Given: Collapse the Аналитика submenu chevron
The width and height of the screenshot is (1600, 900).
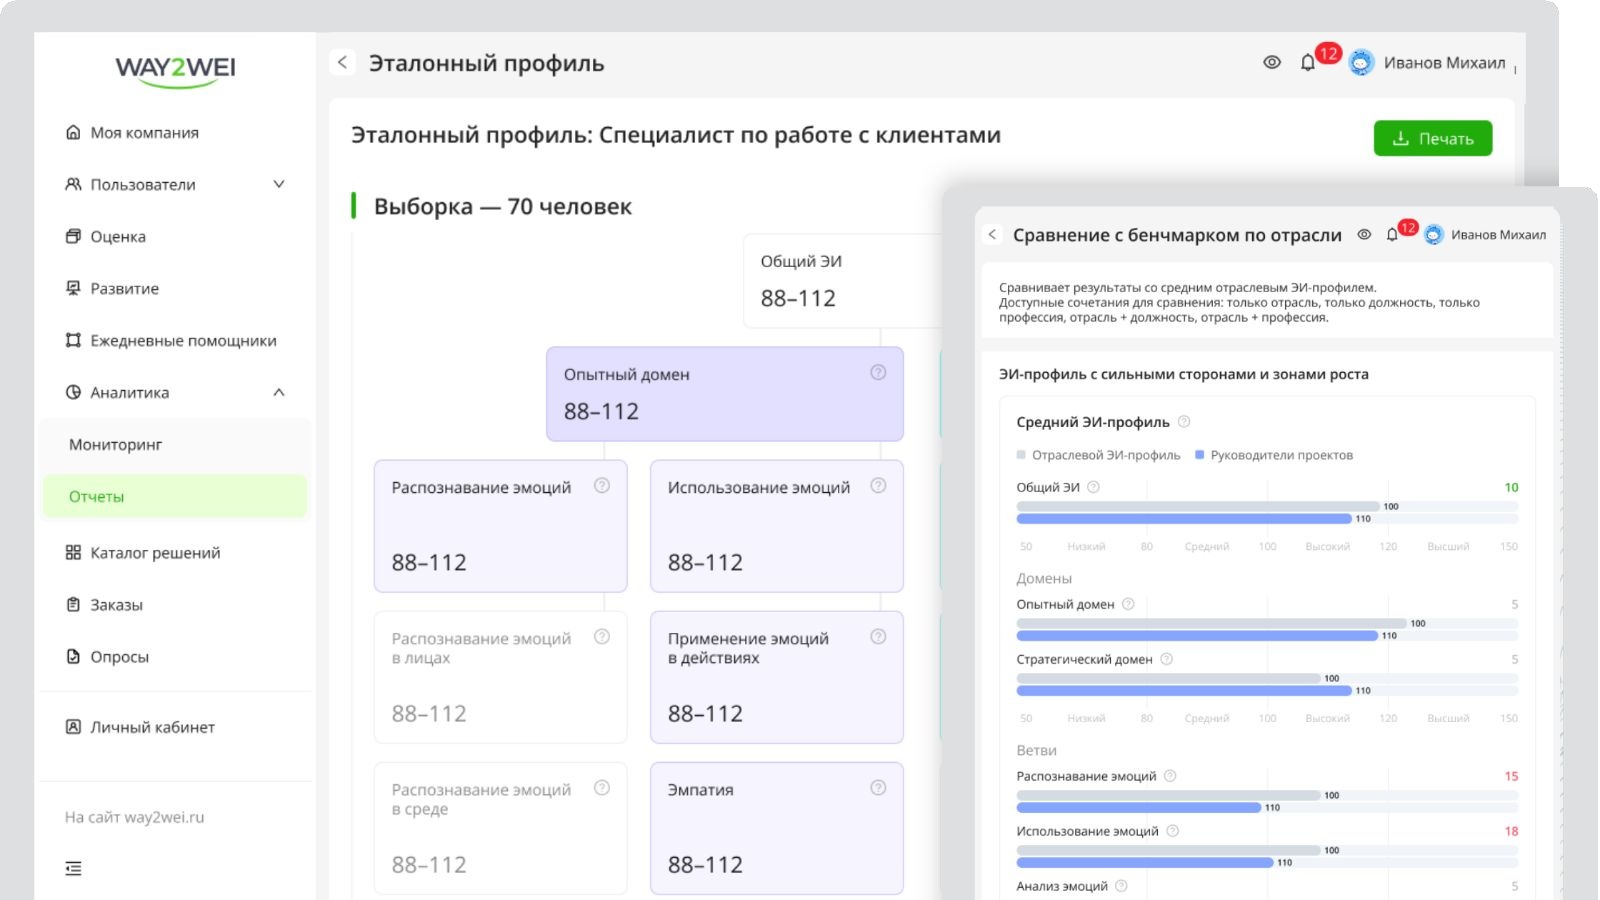Looking at the screenshot, I should point(279,392).
